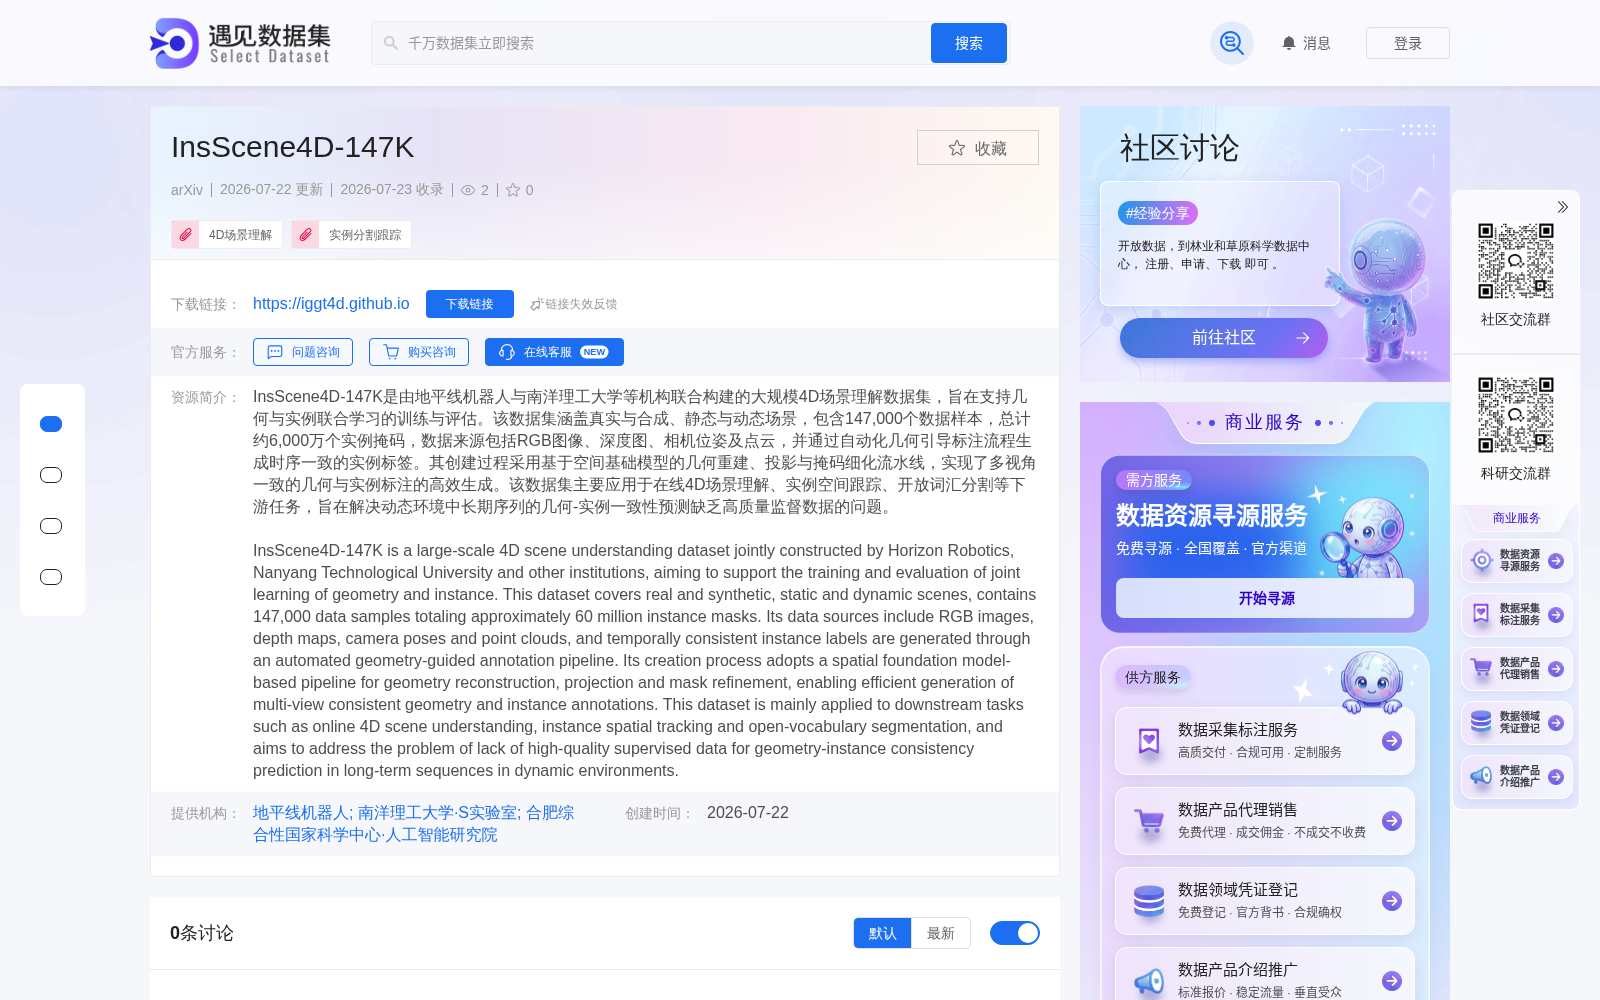This screenshot has height=1000, width=1600.
Task: Select the fourth page indicator on left
Action: click(51, 577)
